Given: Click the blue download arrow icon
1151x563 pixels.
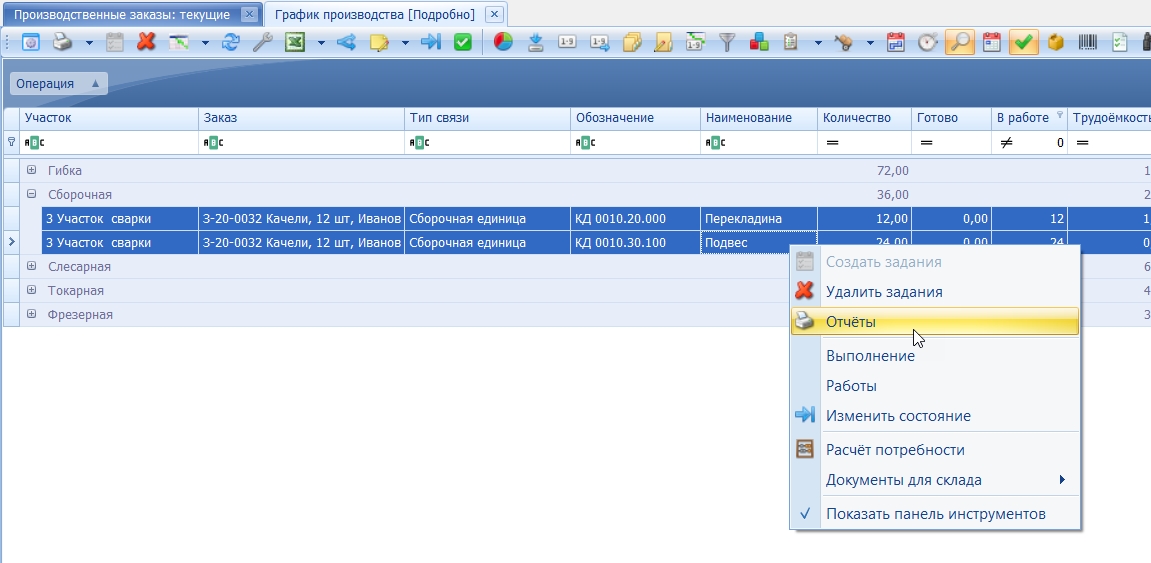Looking at the screenshot, I should 536,42.
